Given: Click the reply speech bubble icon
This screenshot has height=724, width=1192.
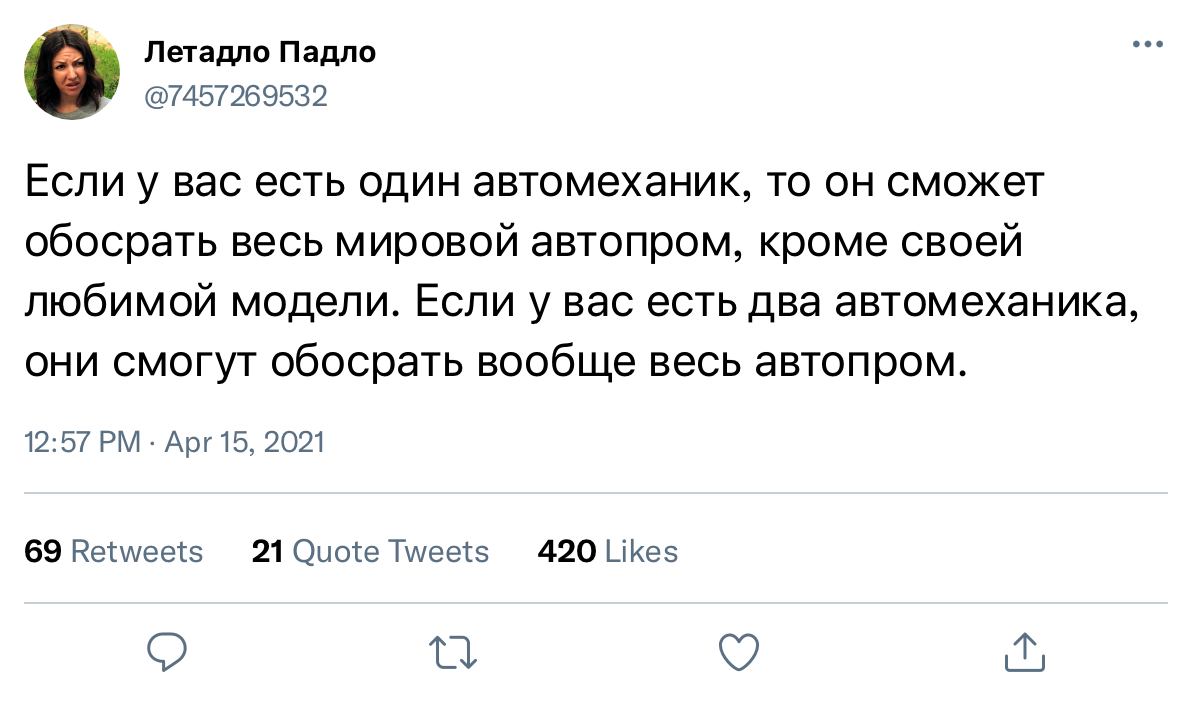Looking at the screenshot, I should pyautogui.click(x=168, y=653).
